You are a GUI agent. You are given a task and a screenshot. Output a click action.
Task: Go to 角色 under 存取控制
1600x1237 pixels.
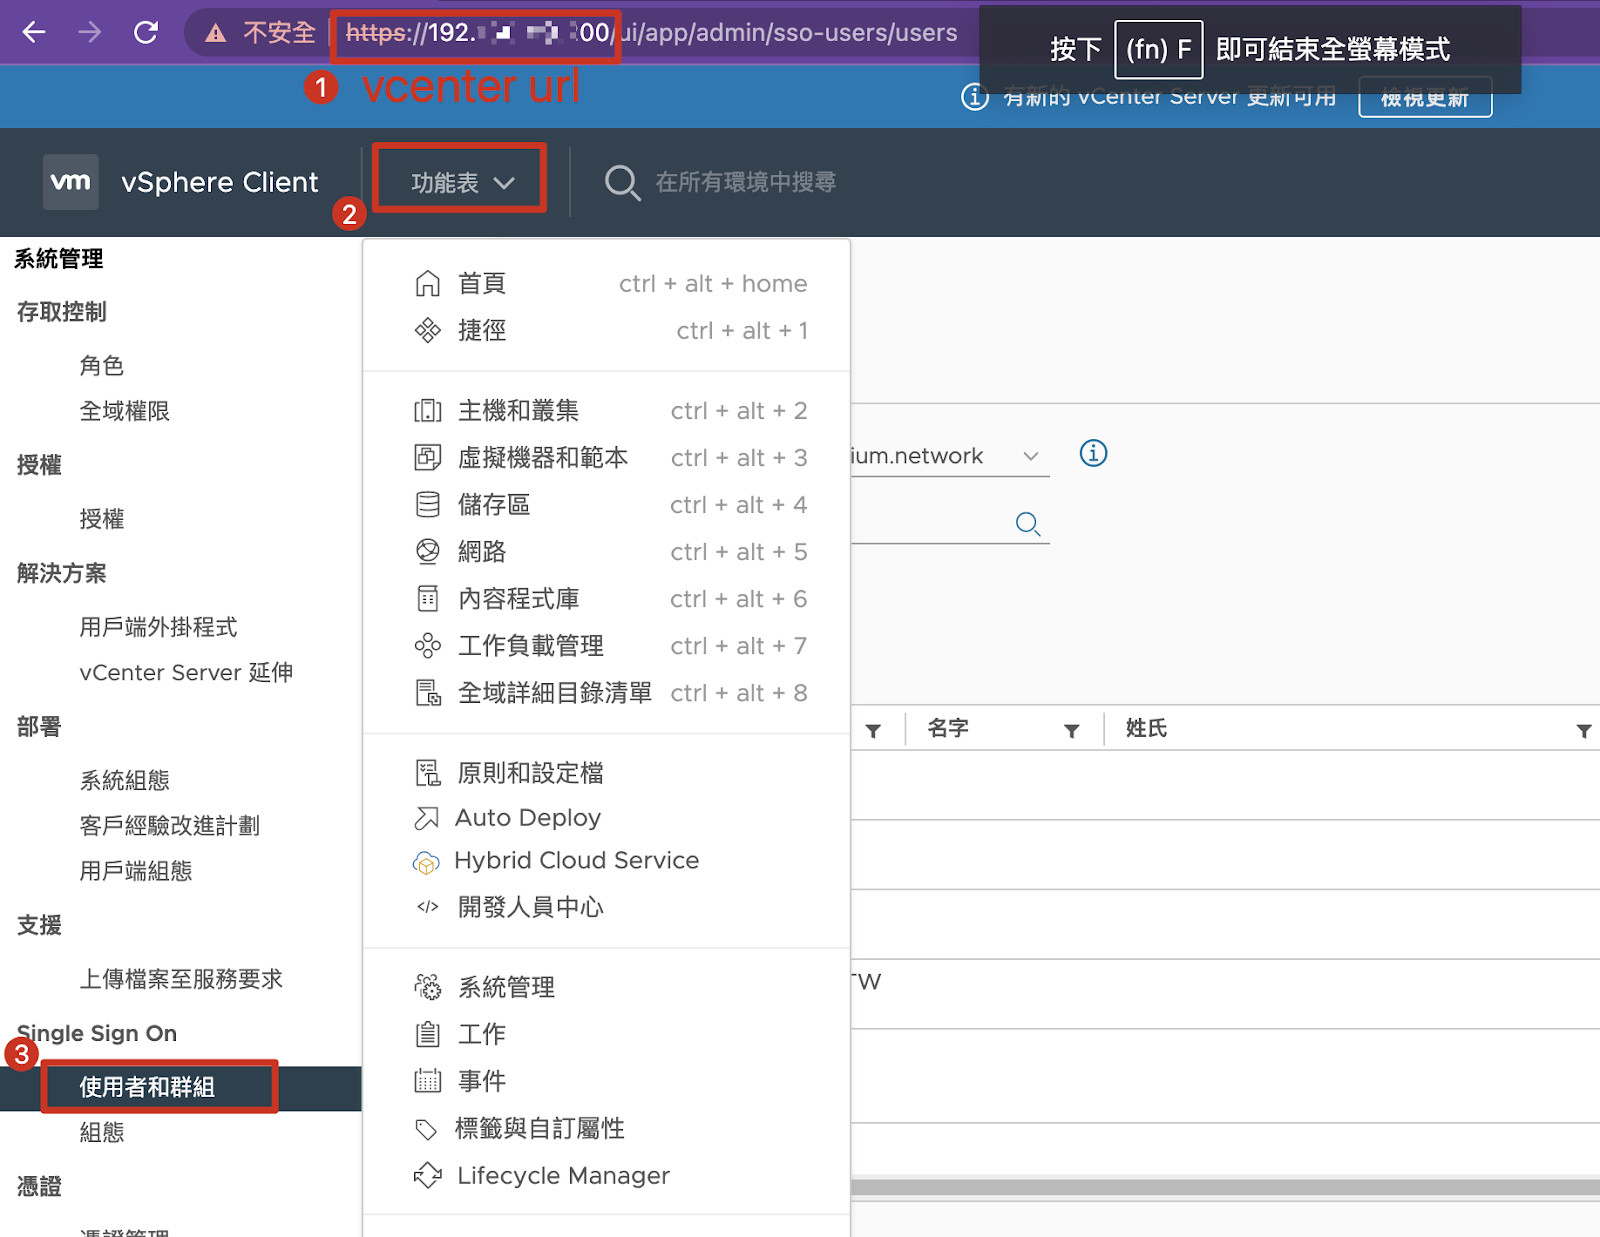(102, 366)
